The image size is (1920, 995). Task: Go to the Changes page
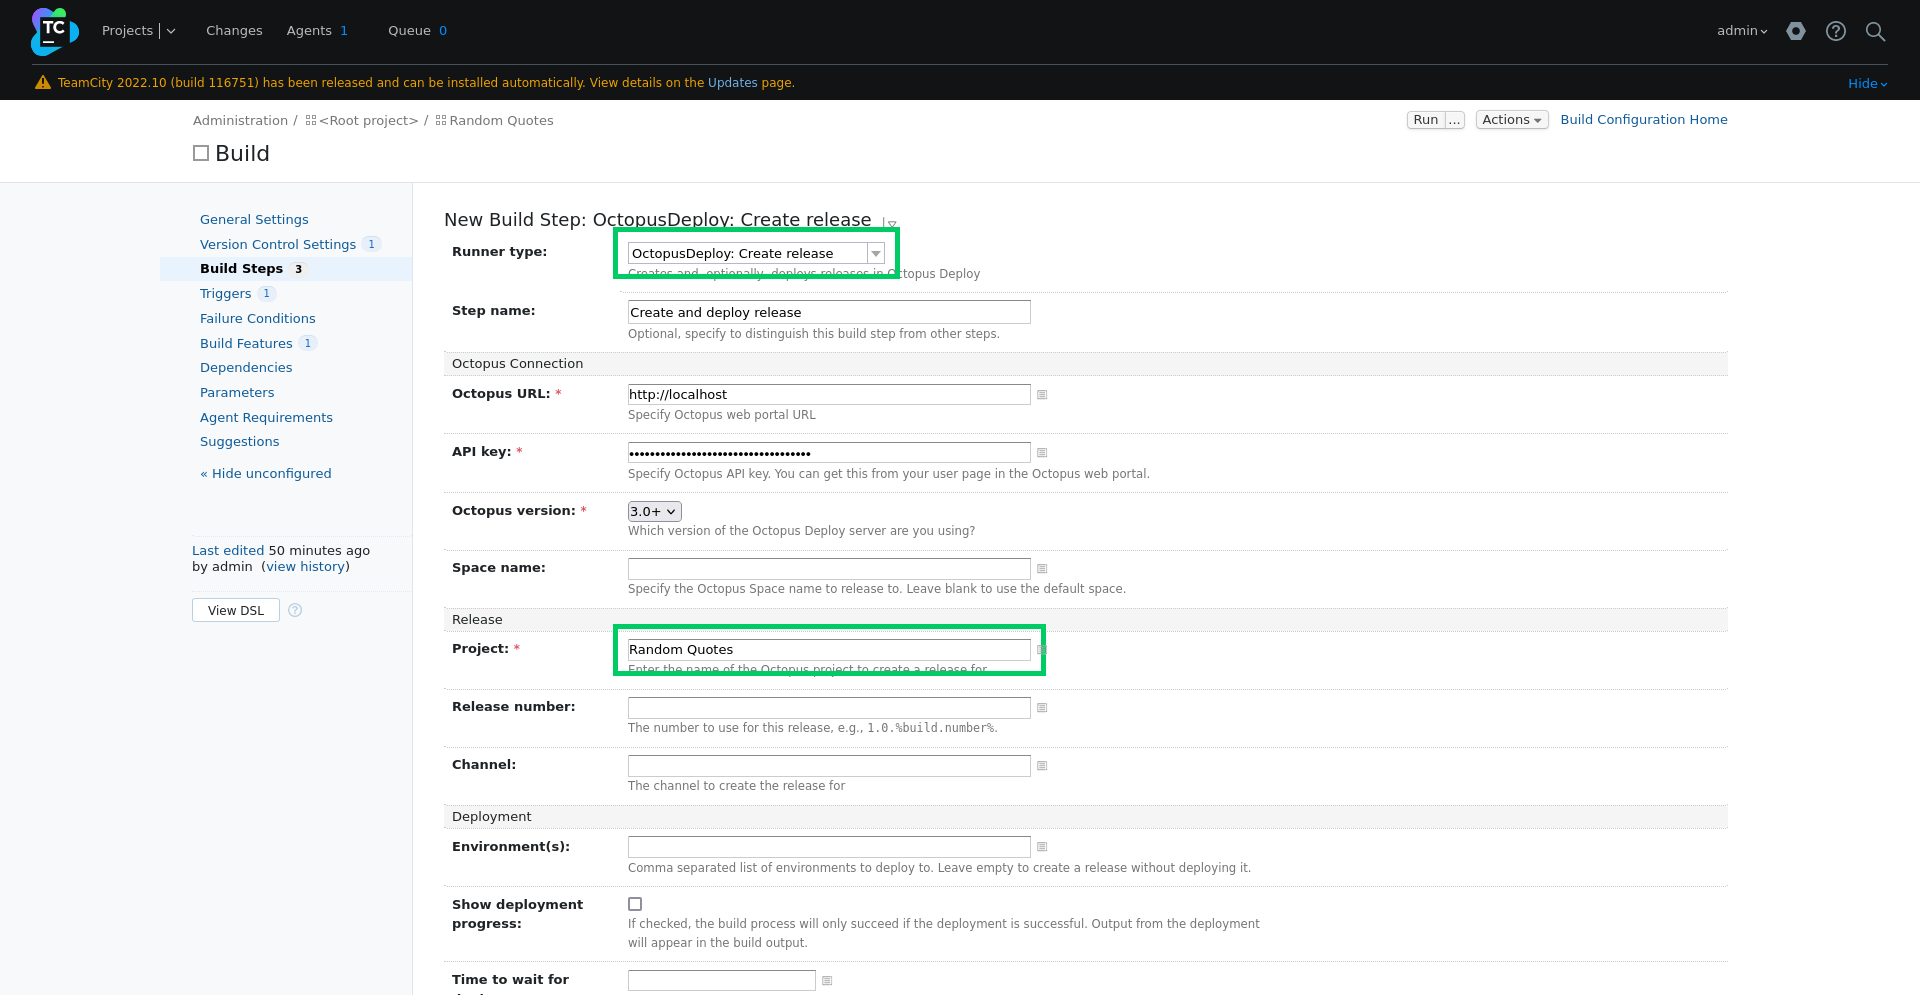point(234,31)
